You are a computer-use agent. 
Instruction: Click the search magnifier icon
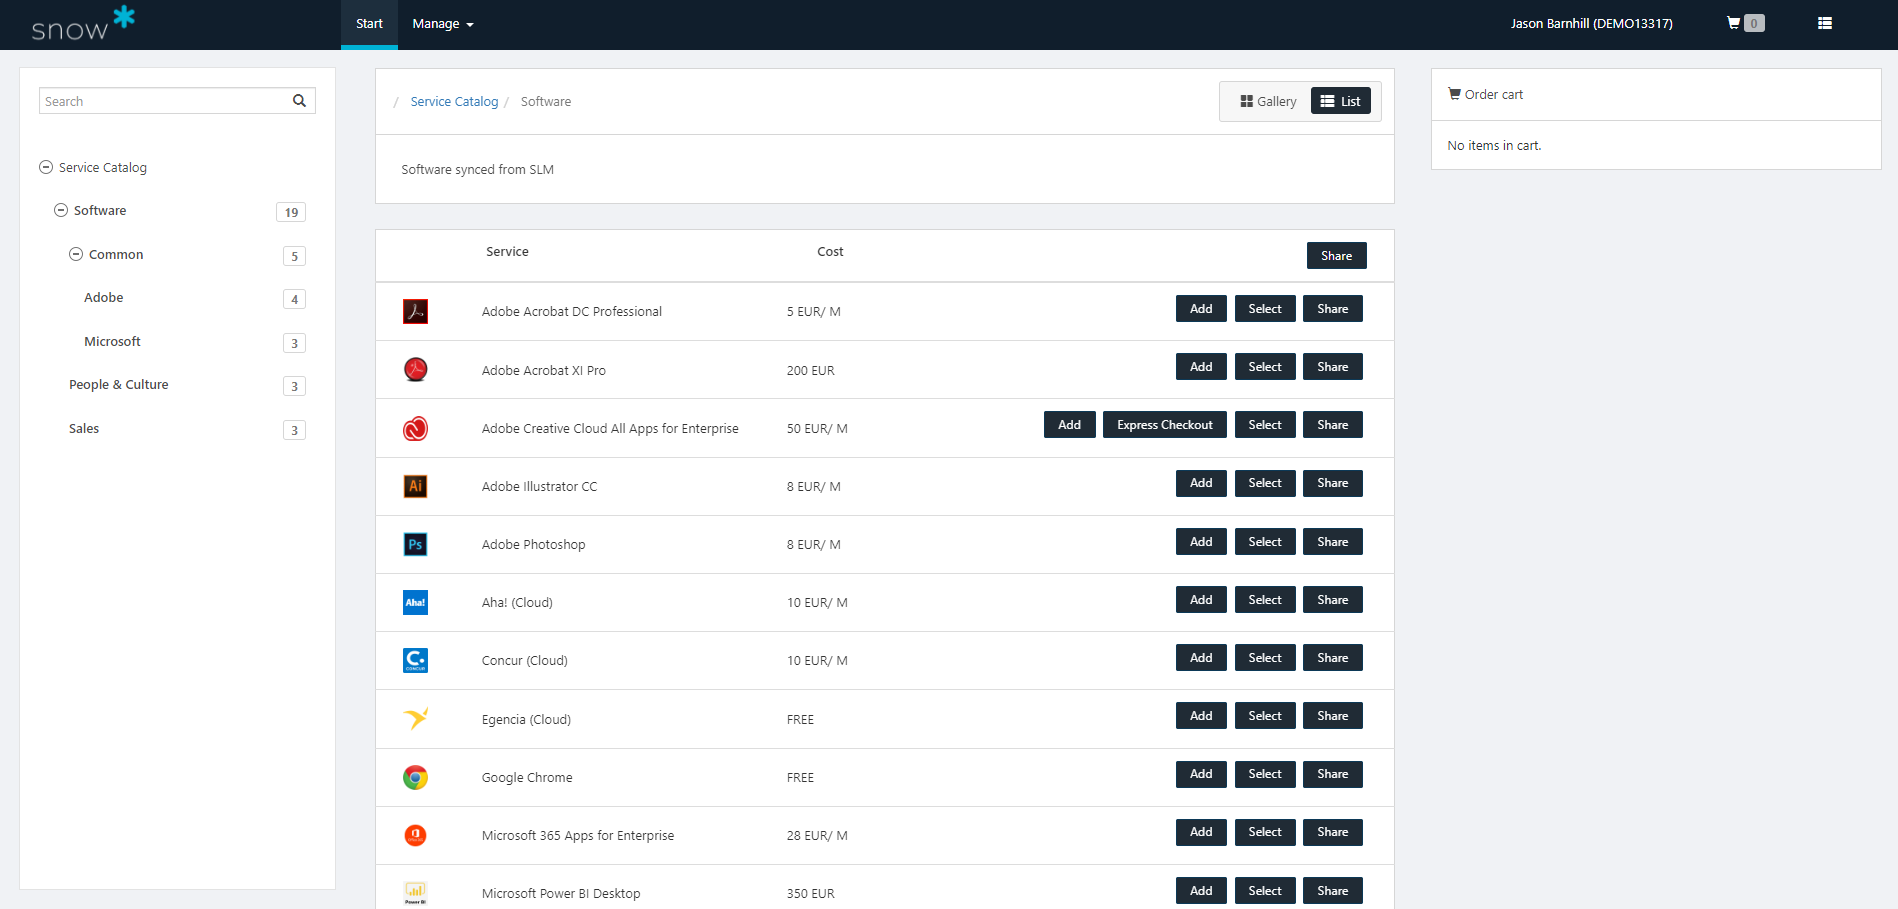click(x=299, y=100)
